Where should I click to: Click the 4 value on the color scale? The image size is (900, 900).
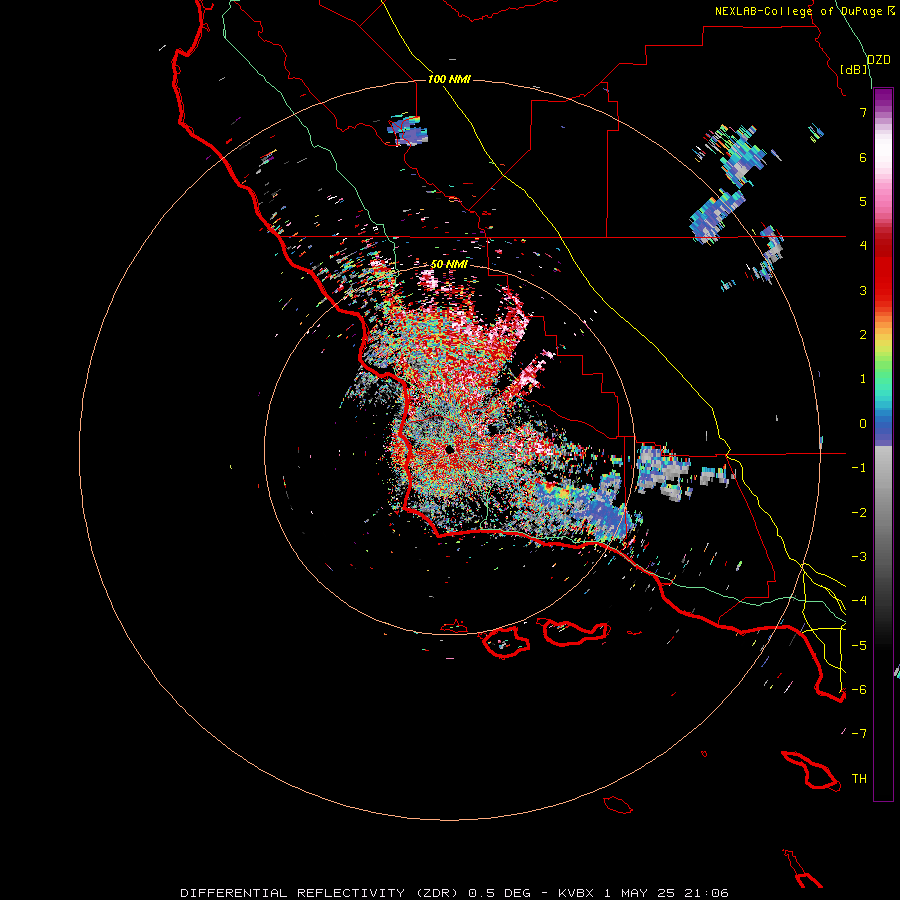click(x=863, y=246)
